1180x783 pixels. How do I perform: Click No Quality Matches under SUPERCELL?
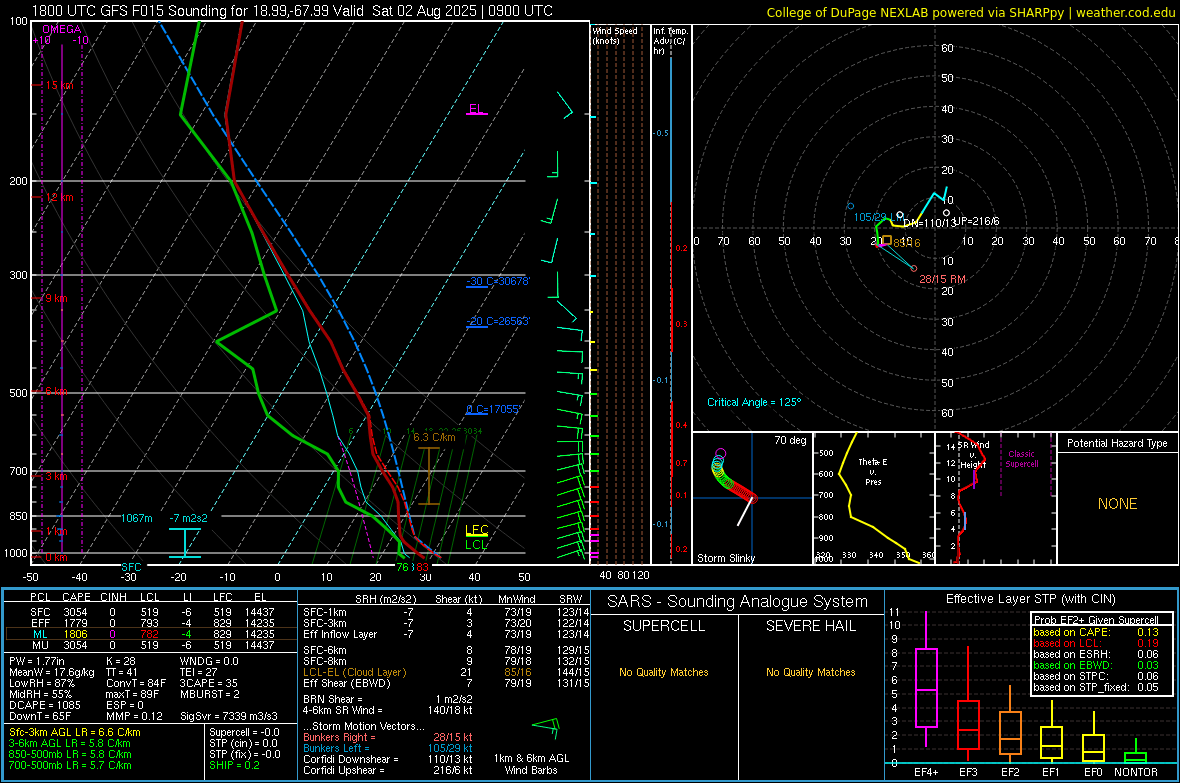(664, 672)
